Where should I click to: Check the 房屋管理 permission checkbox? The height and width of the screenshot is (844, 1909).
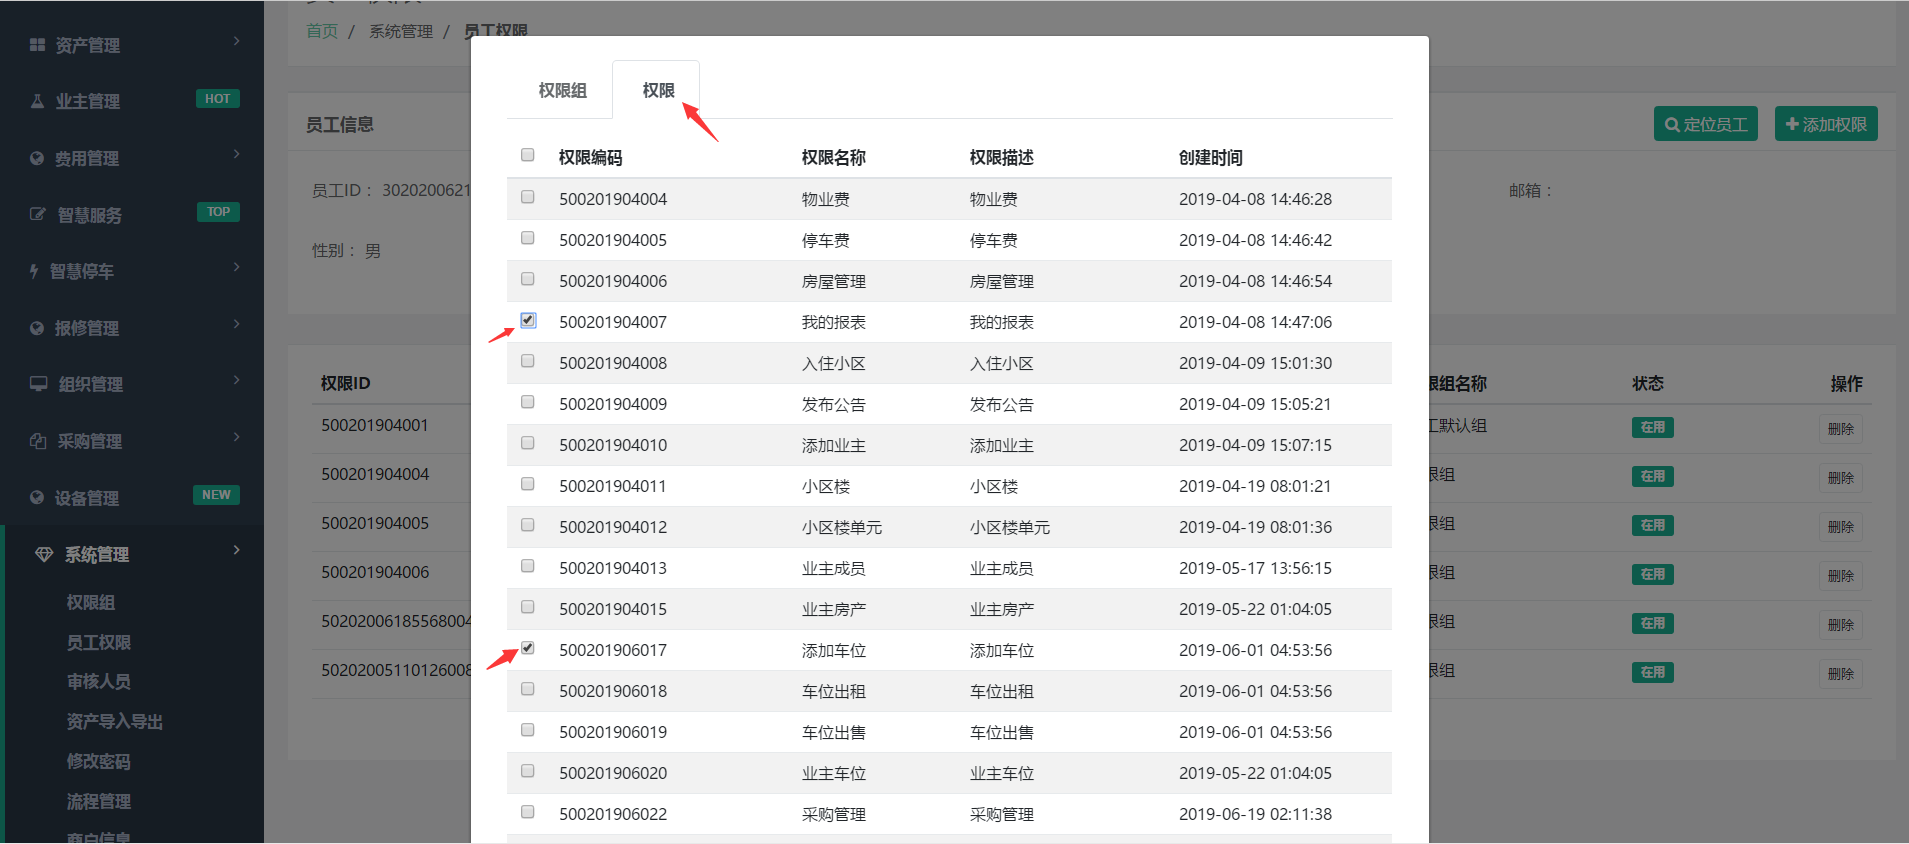(x=528, y=279)
